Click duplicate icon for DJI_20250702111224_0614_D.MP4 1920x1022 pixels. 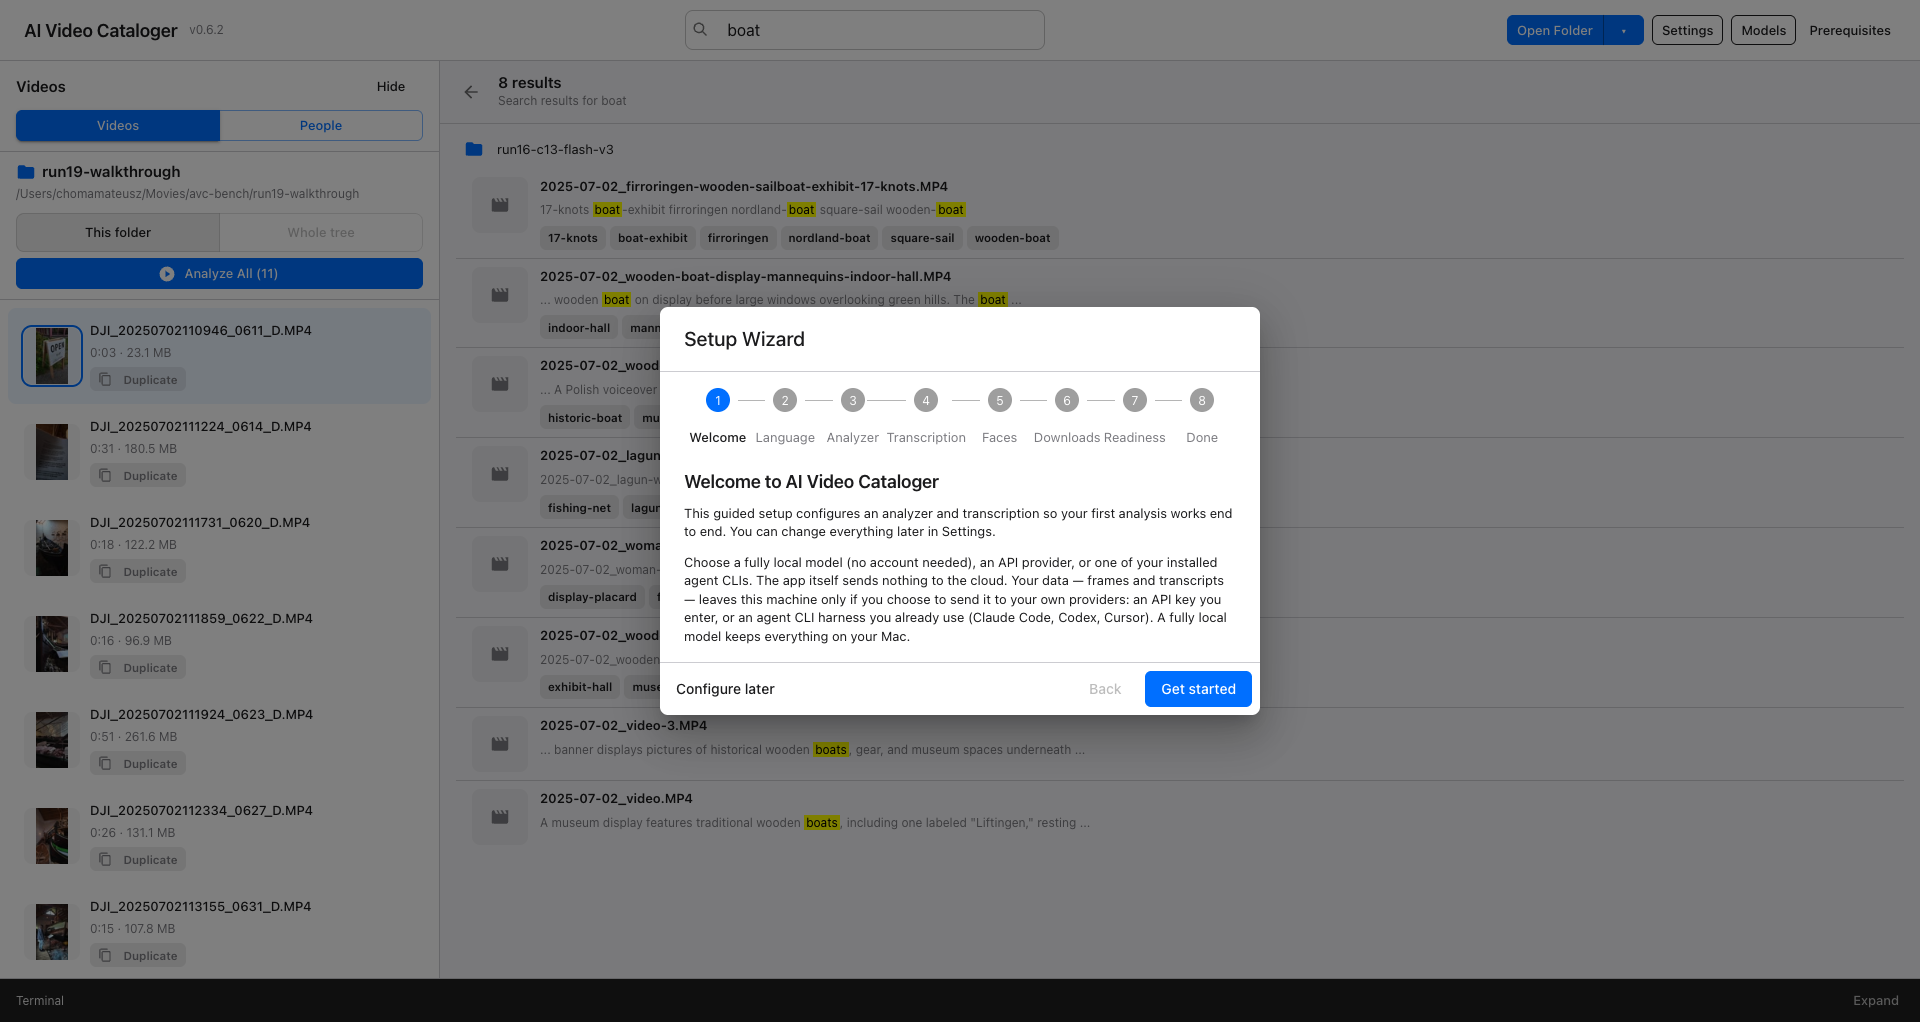pyautogui.click(x=105, y=476)
